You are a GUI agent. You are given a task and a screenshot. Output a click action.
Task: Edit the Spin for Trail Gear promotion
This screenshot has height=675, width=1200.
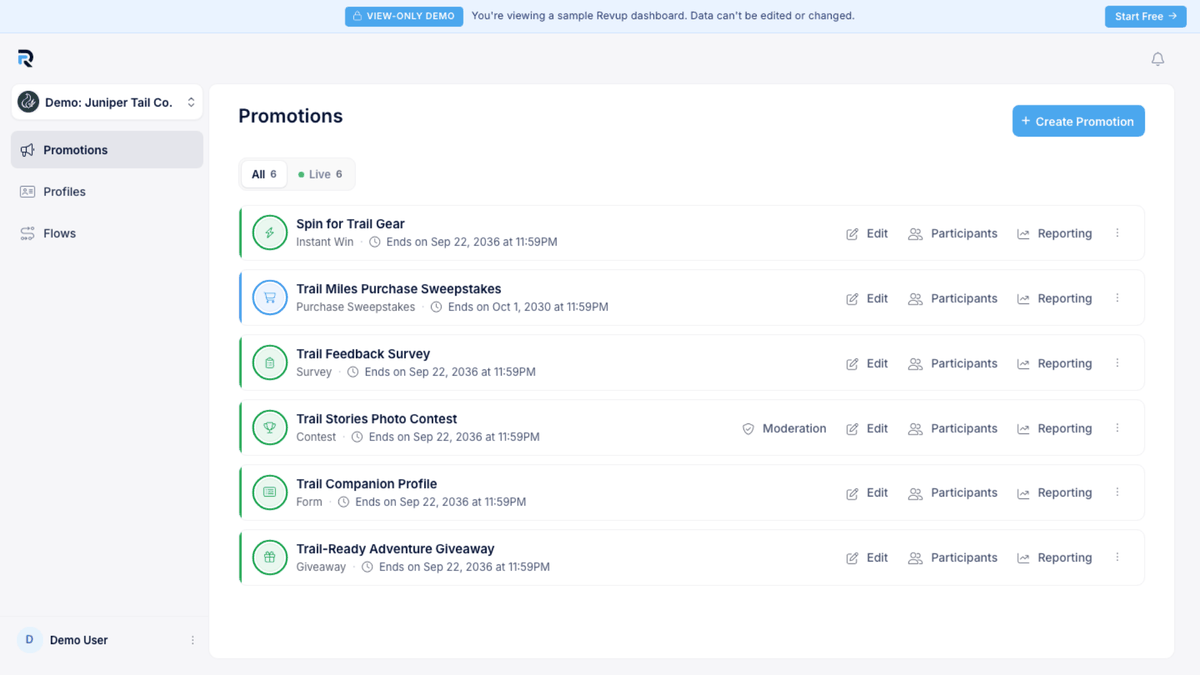click(867, 233)
